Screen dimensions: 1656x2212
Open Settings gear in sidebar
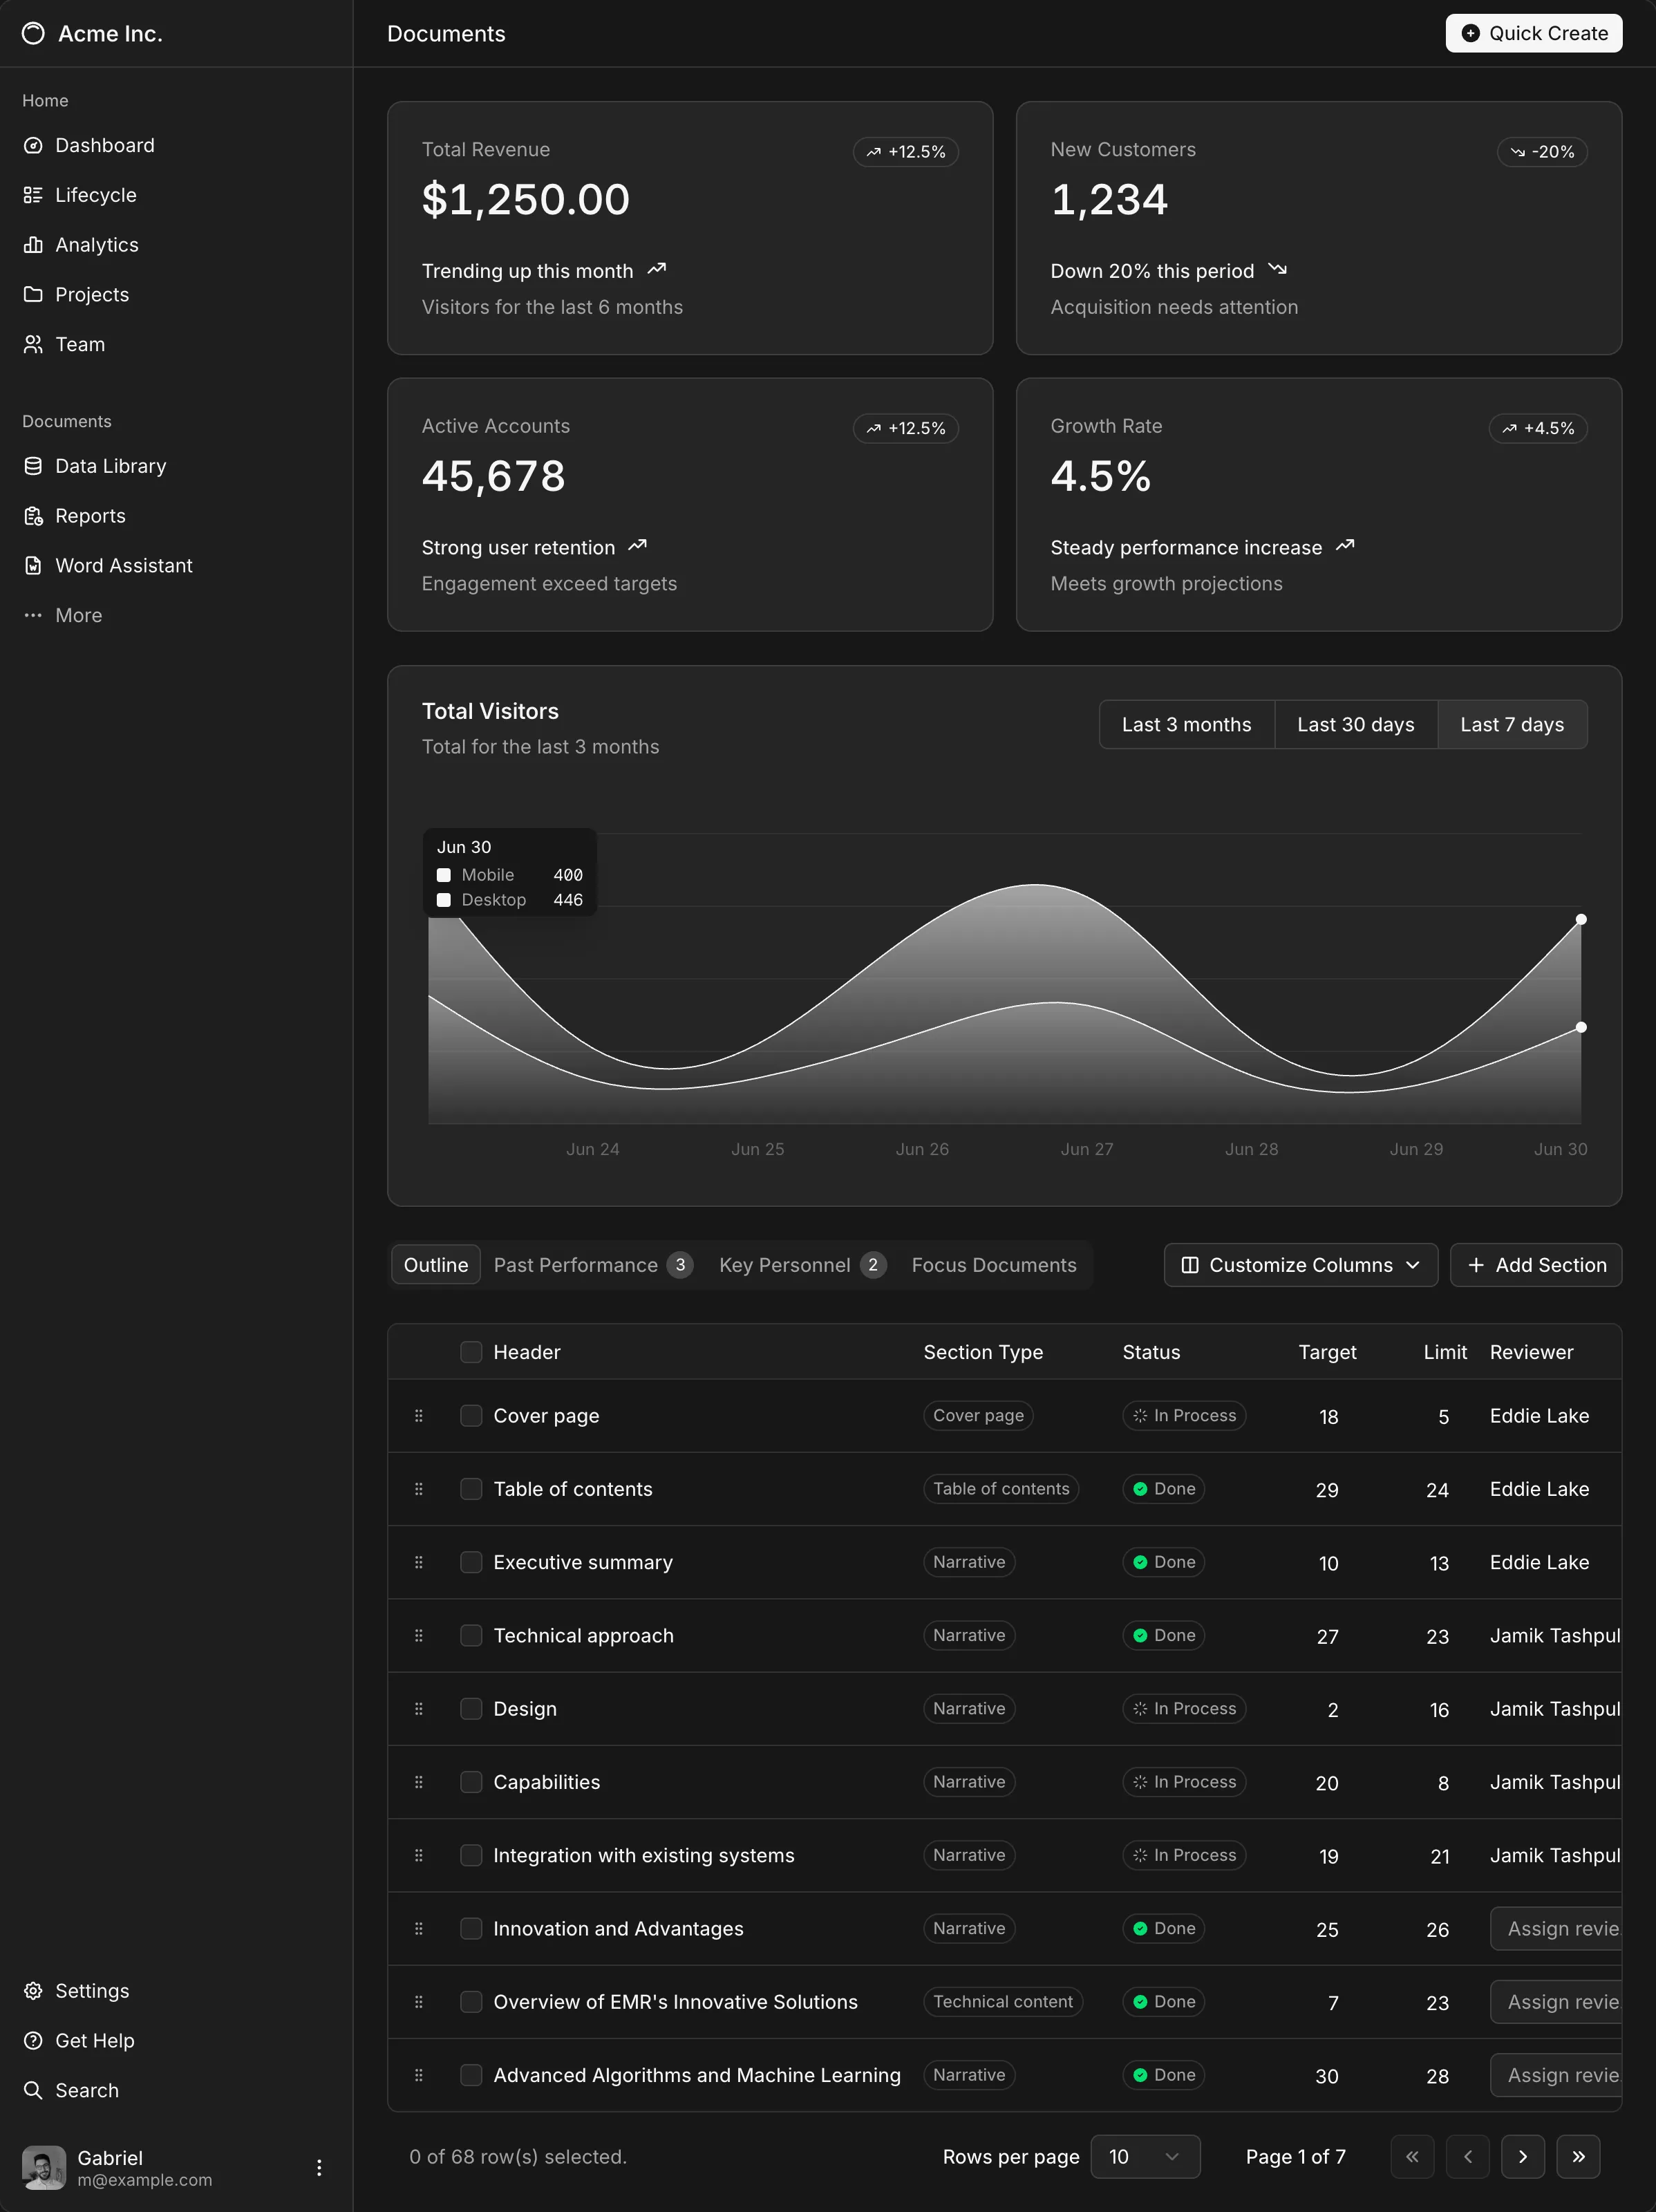tap(33, 1991)
